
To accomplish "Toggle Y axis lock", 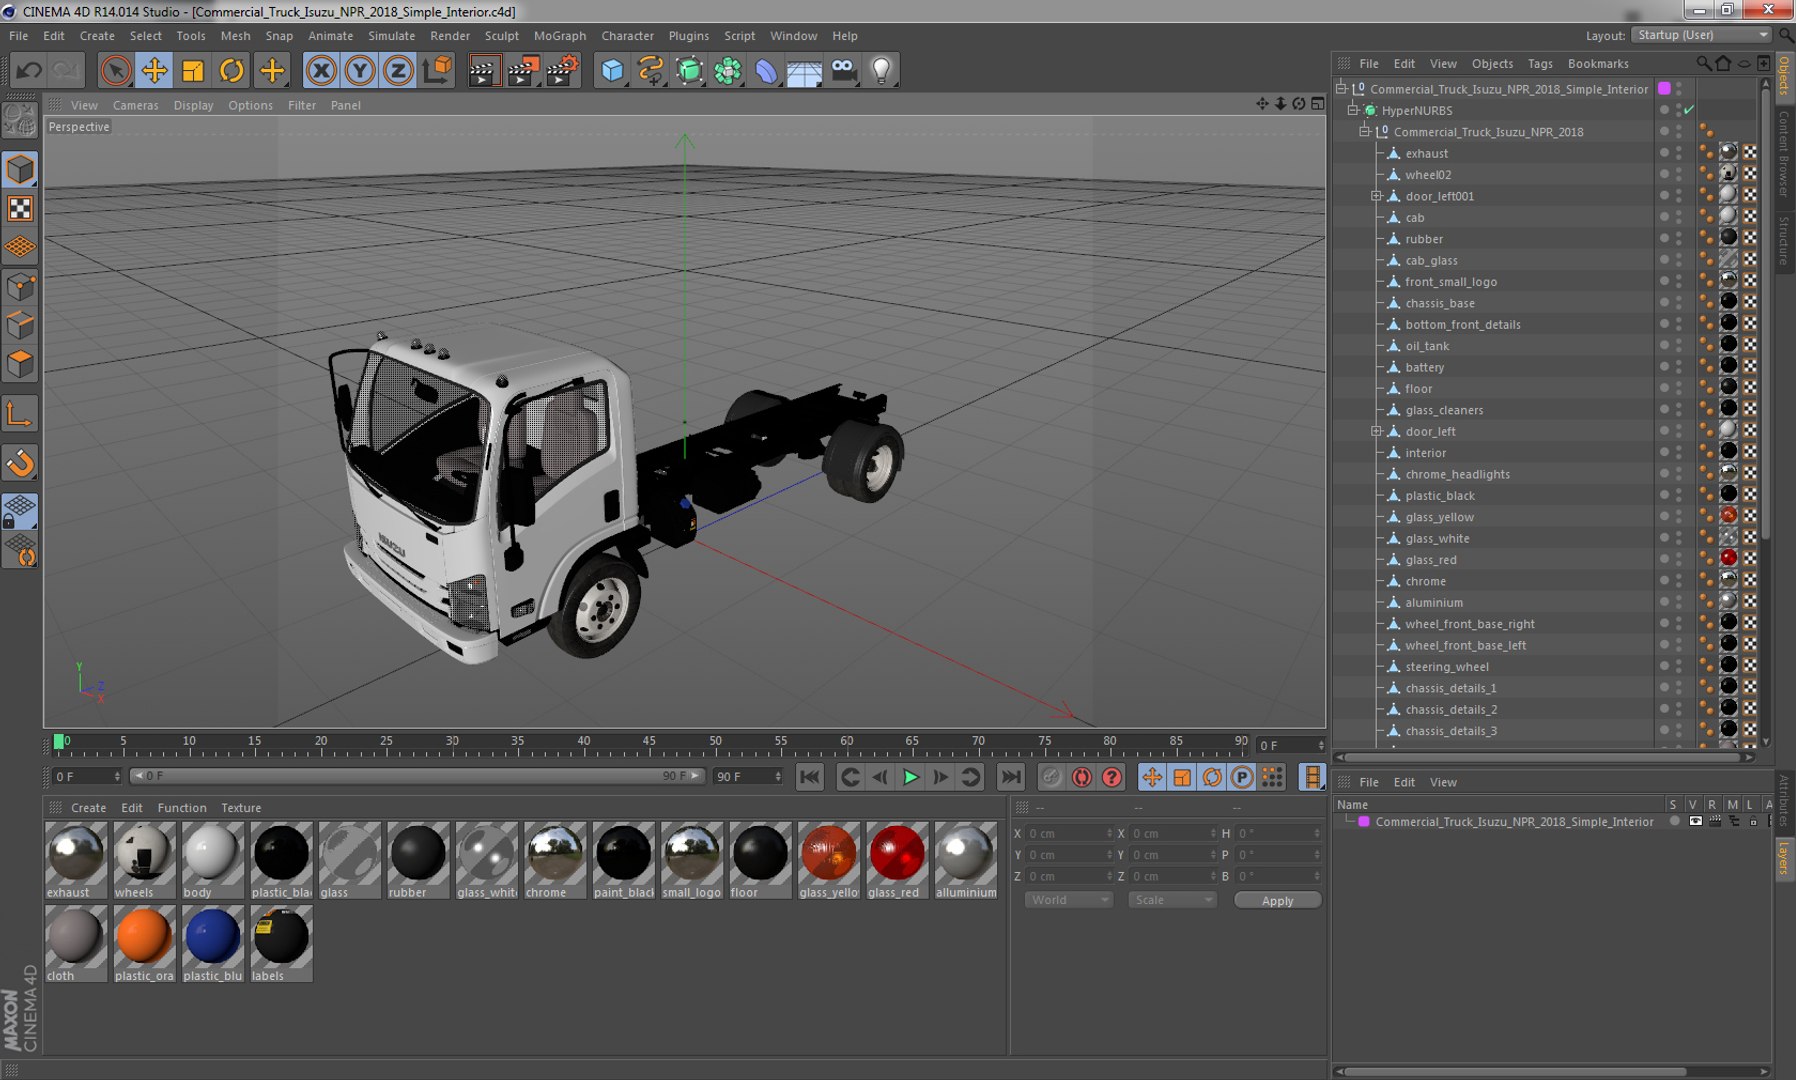I will [x=360, y=71].
